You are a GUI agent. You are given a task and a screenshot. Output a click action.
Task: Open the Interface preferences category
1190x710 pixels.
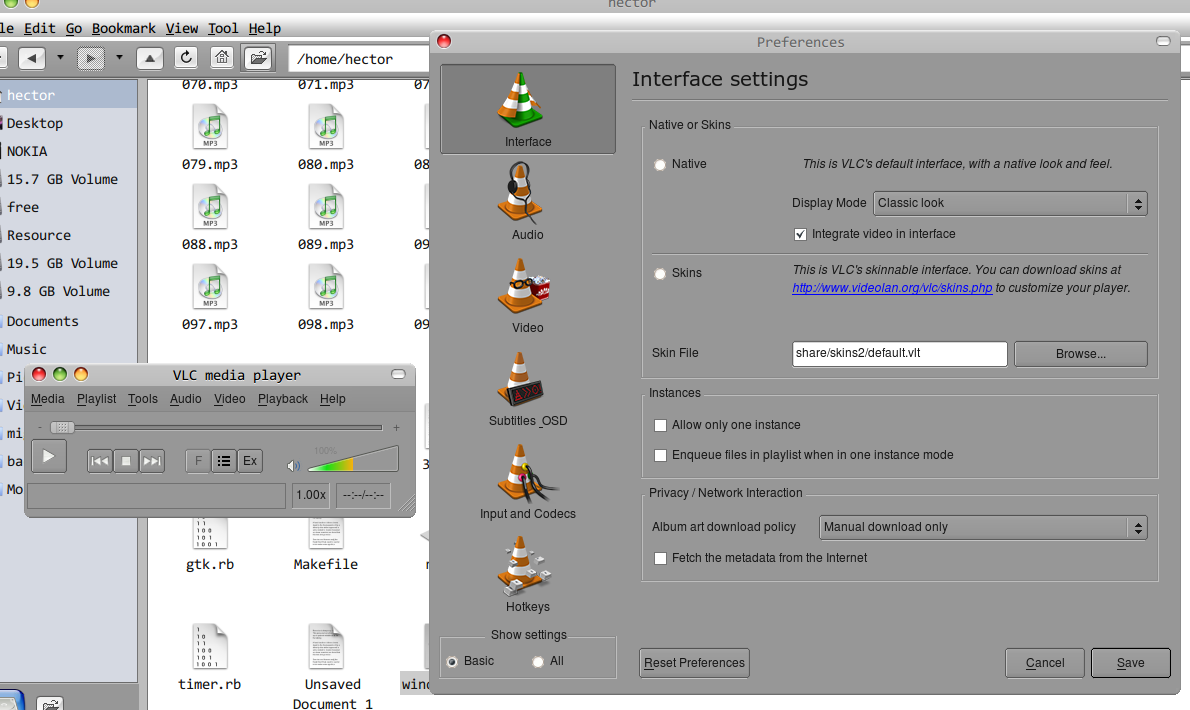click(527, 109)
